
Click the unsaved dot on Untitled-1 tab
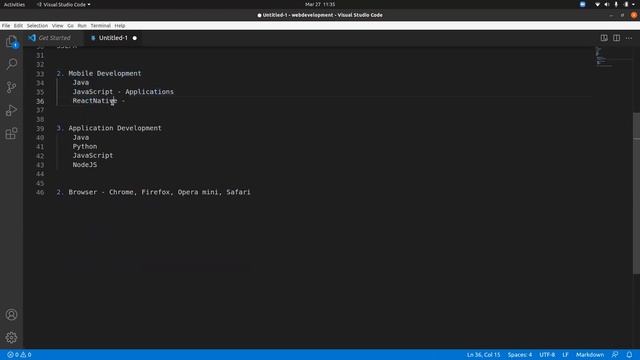coord(135,38)
